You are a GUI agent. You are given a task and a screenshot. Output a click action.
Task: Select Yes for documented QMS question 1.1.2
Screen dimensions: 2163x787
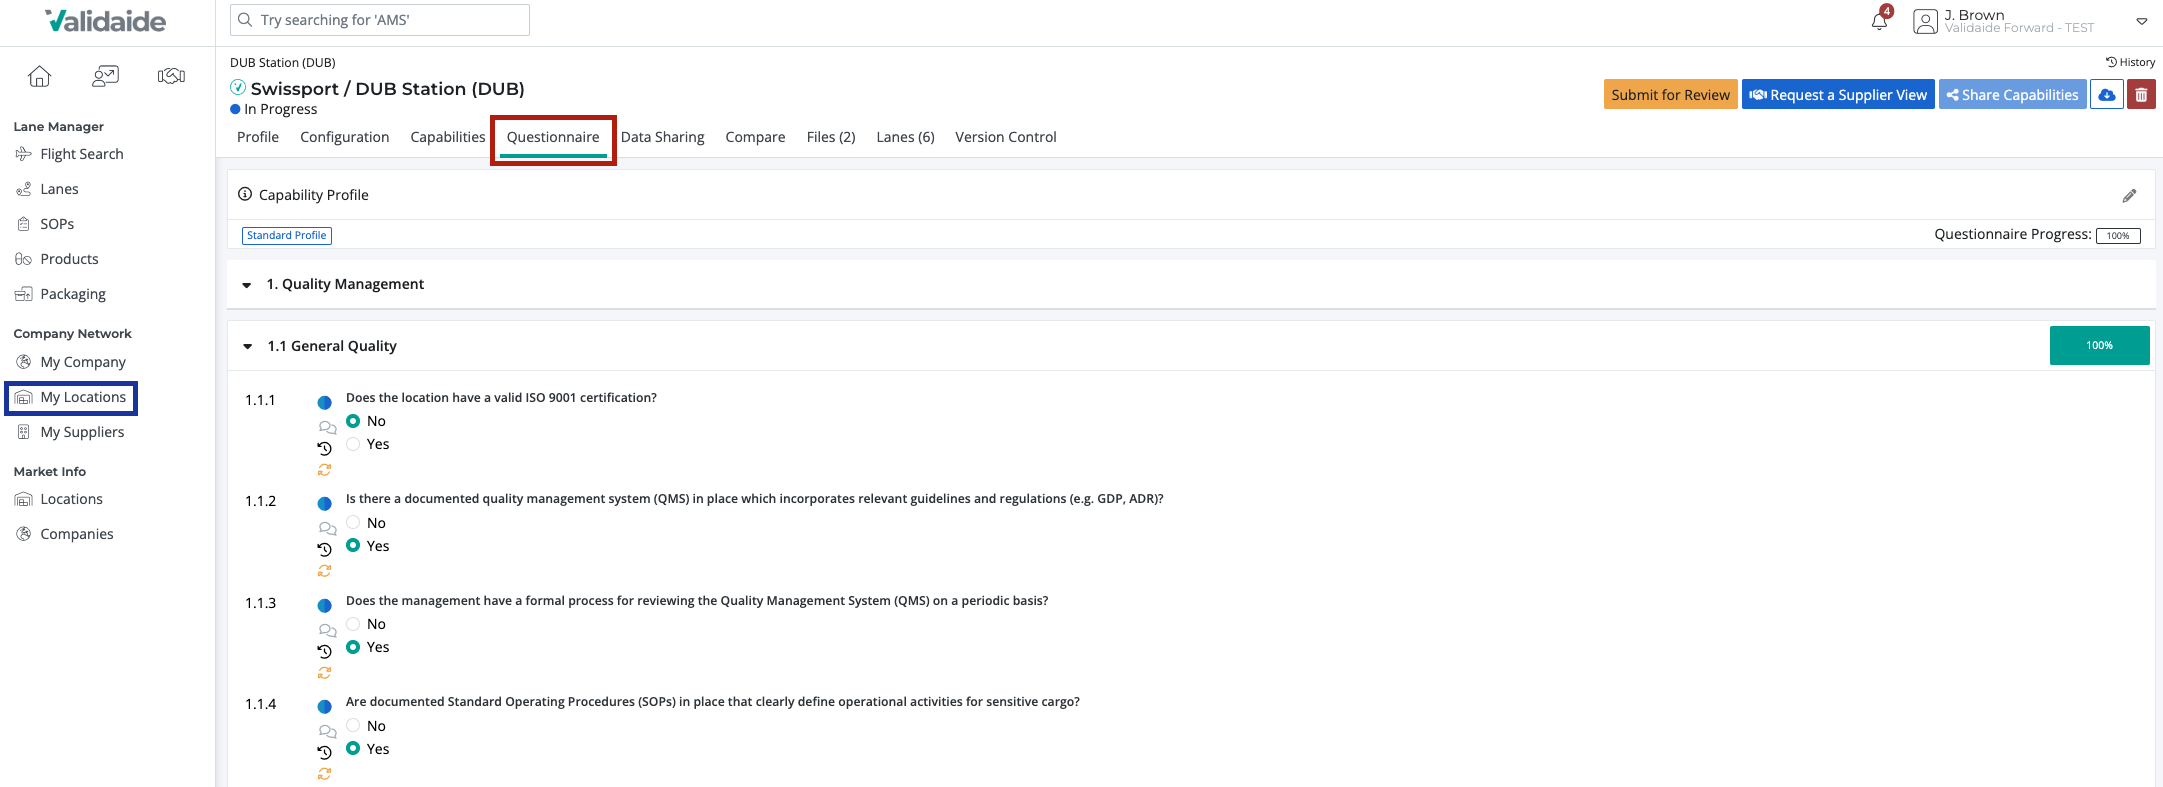[353, 545]
